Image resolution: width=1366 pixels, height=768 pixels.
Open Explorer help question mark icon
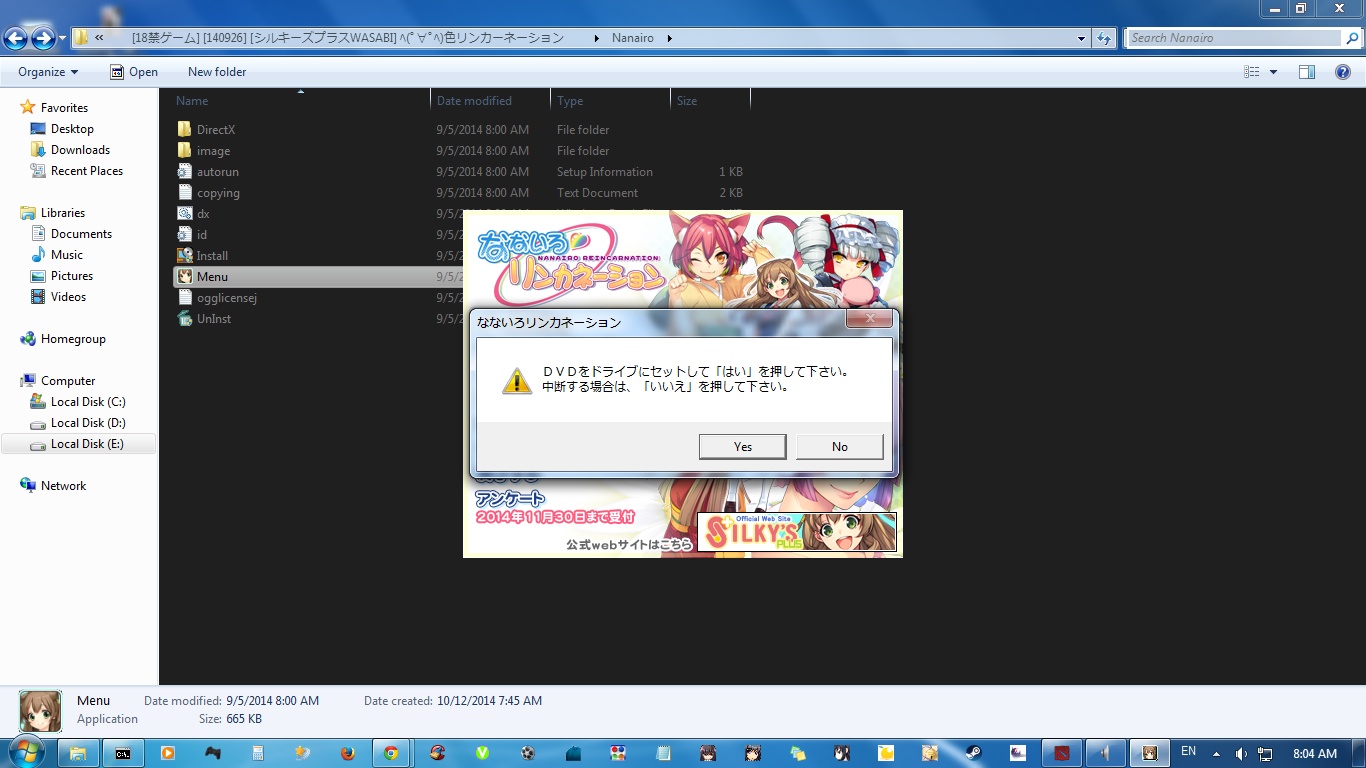(1344, 72)
